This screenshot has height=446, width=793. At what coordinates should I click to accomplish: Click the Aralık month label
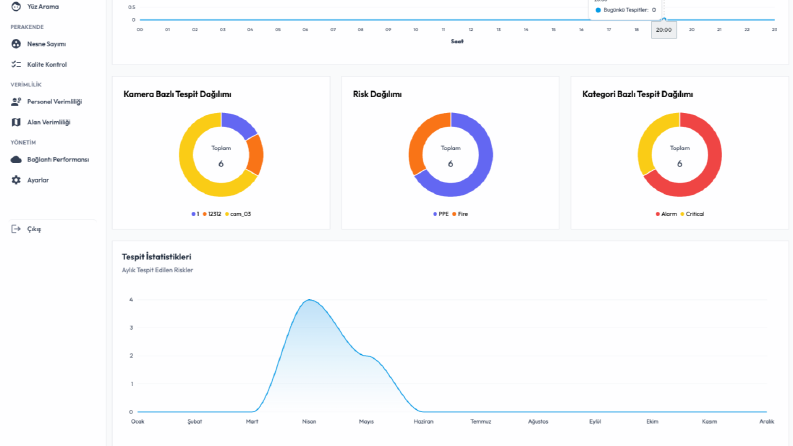[767, 421]
